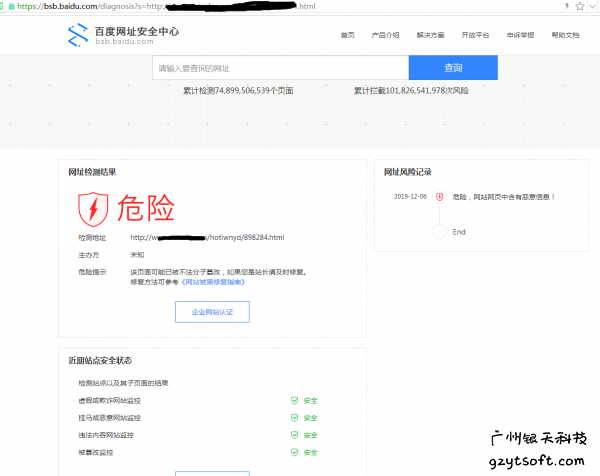
Task: Open the address bar dropdown arrow
Action: click(x=592, y=6)
